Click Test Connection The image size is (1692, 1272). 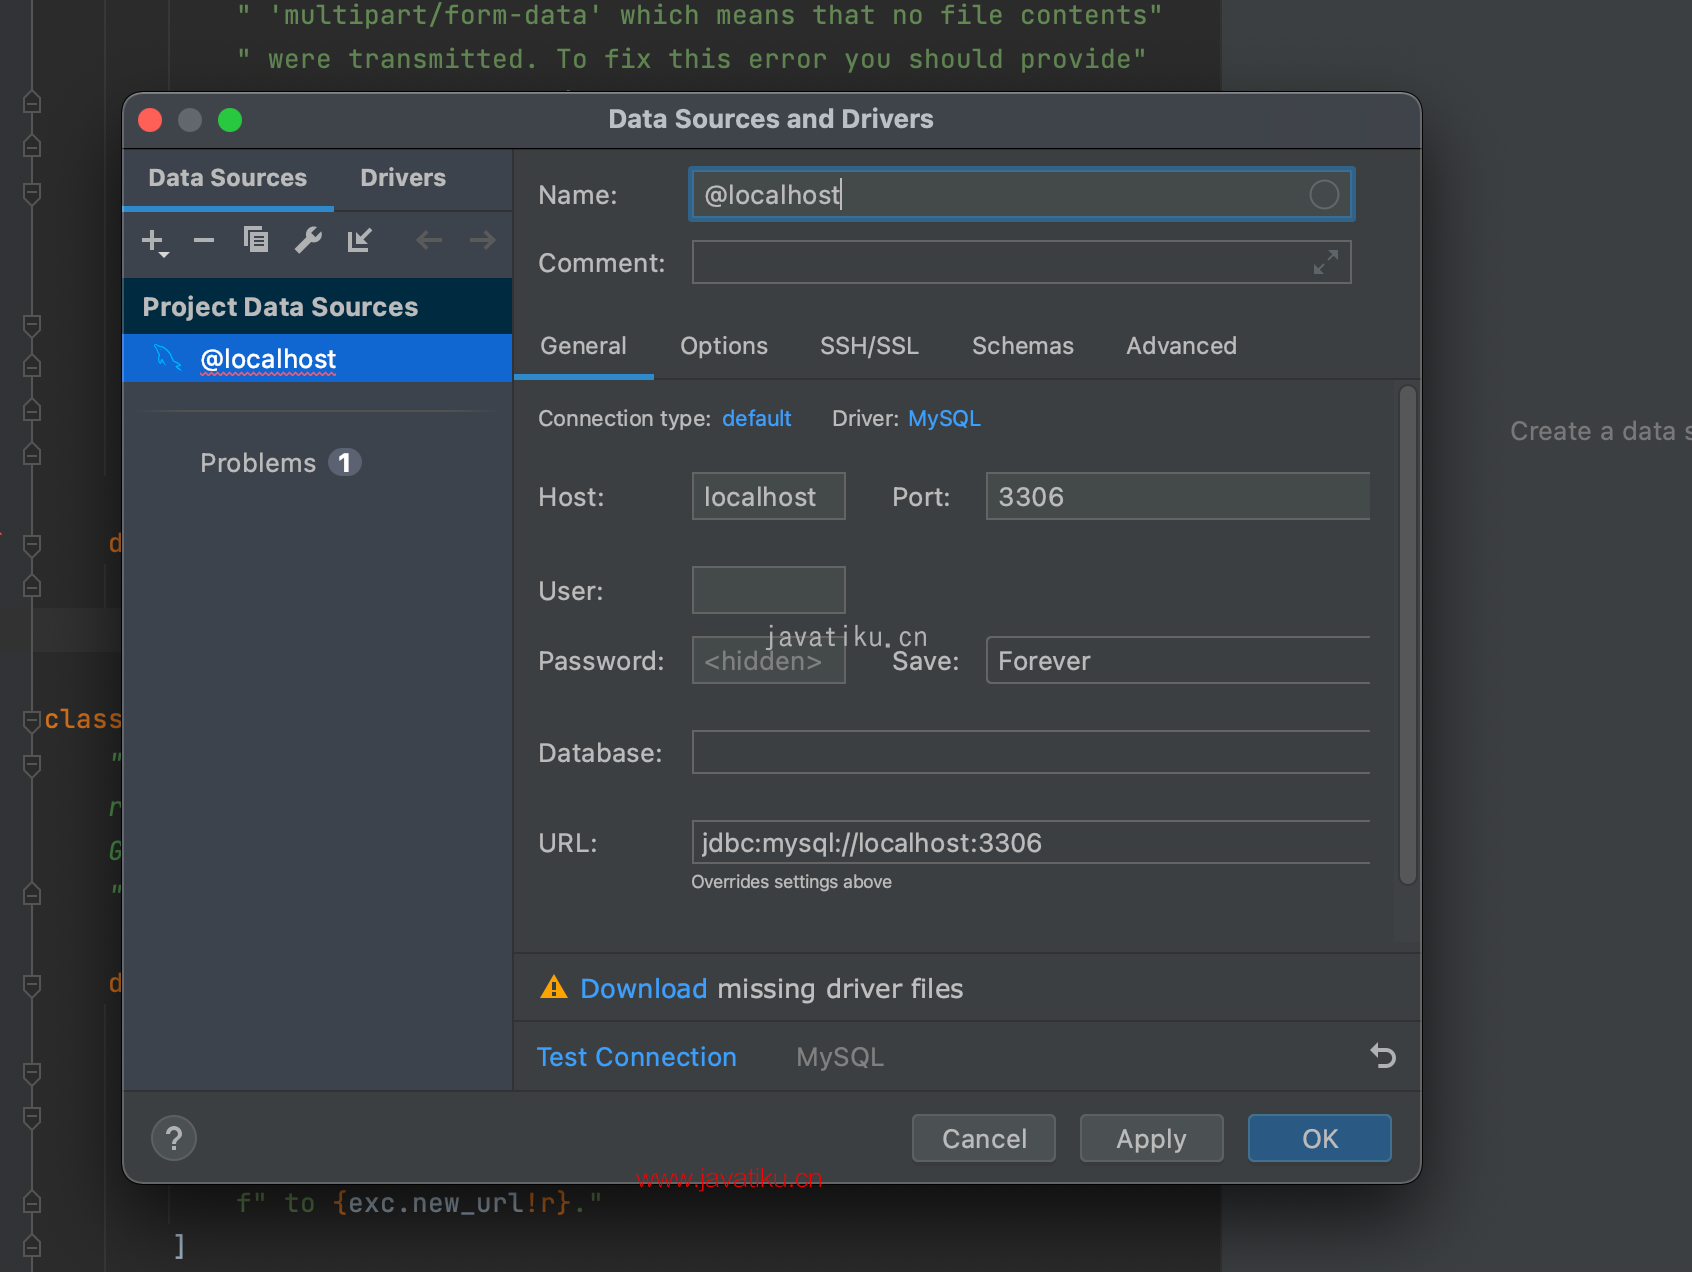tap(637, 1057)
